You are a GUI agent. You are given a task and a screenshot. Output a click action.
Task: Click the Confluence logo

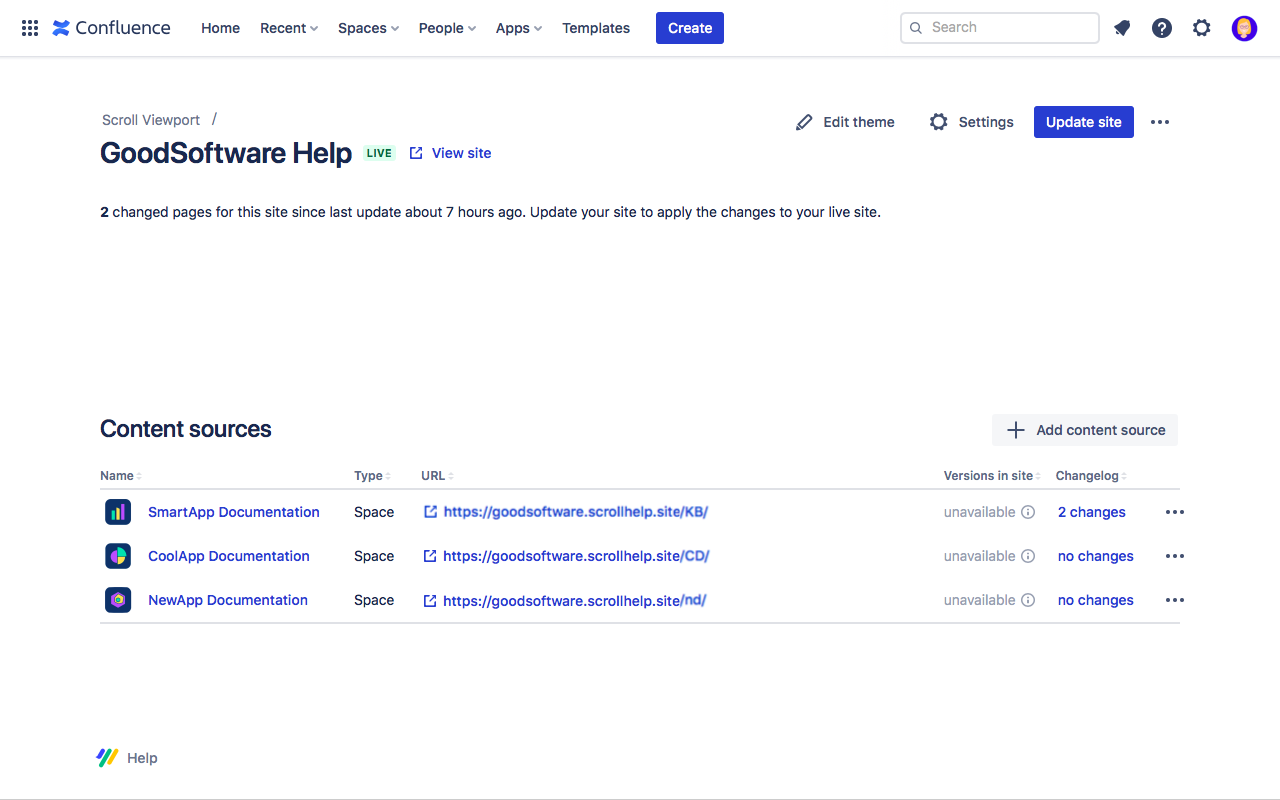tap(111, 28)
